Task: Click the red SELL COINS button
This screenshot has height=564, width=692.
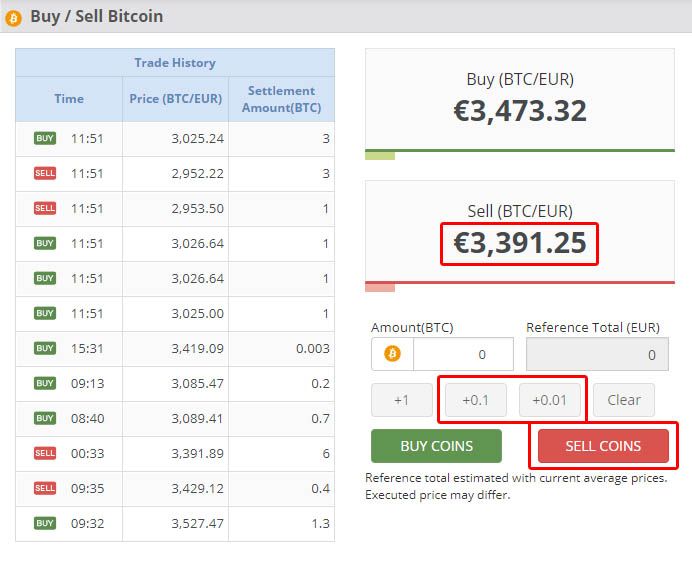Action: (x=603, y=446)
